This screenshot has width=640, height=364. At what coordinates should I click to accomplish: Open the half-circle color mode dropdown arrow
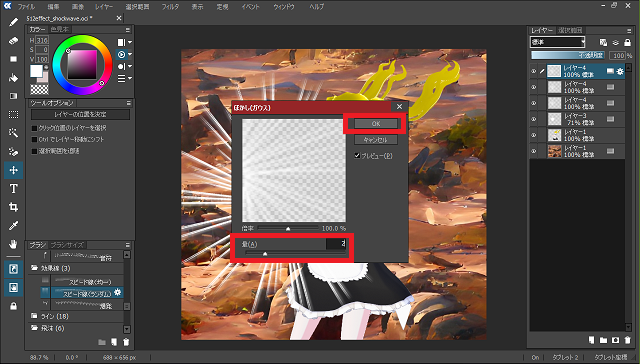[130, 66]
